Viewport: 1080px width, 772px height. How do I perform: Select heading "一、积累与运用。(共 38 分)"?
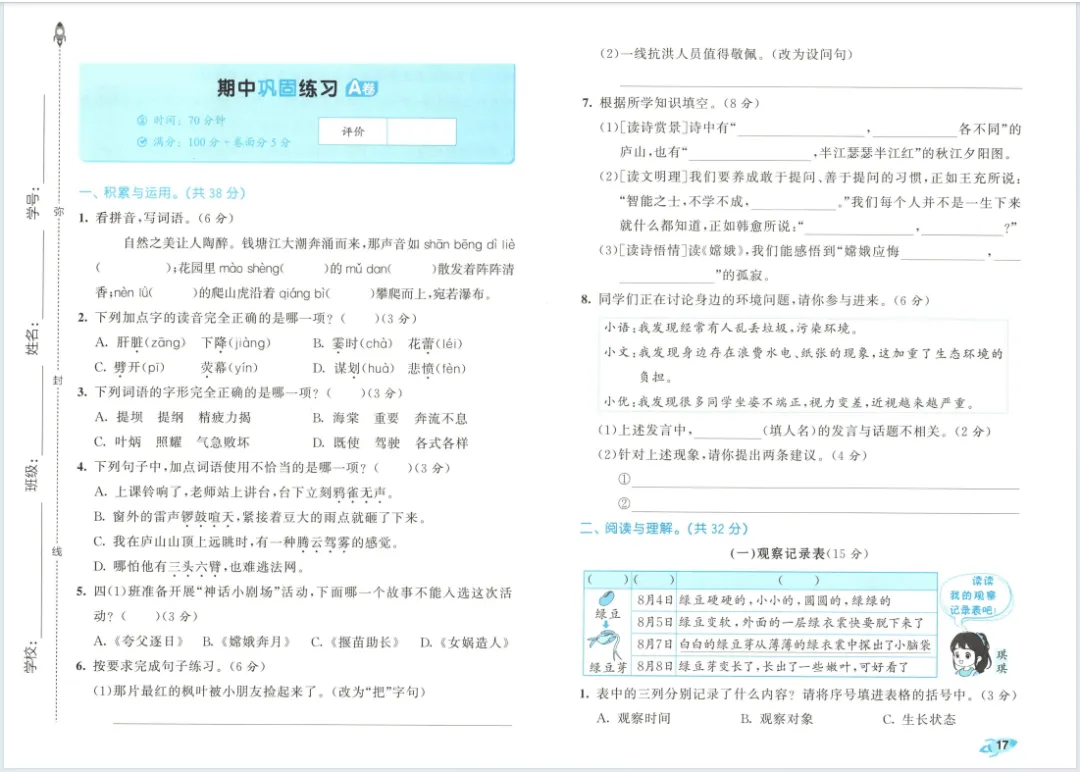pos(162,193)
